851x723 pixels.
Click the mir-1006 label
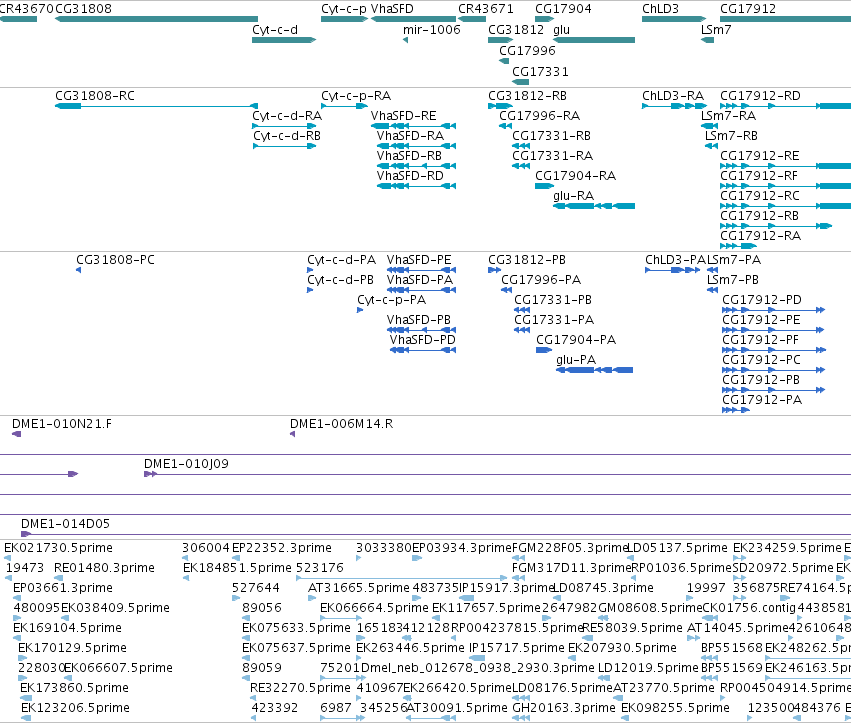click(x=432, y=30)
